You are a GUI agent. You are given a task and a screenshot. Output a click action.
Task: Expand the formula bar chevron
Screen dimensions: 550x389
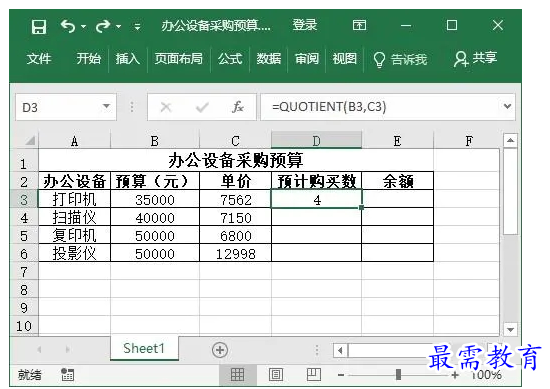click(507, 106)
